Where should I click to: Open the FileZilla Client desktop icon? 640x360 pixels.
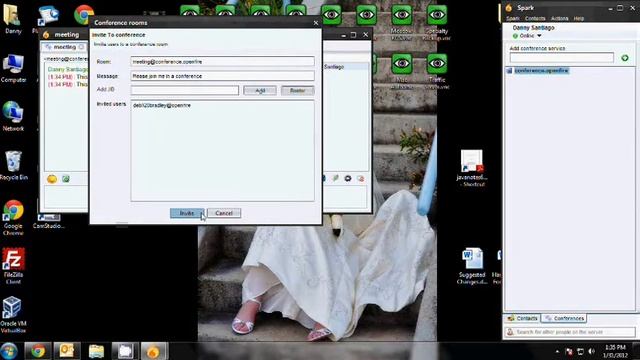pos(13,266)
